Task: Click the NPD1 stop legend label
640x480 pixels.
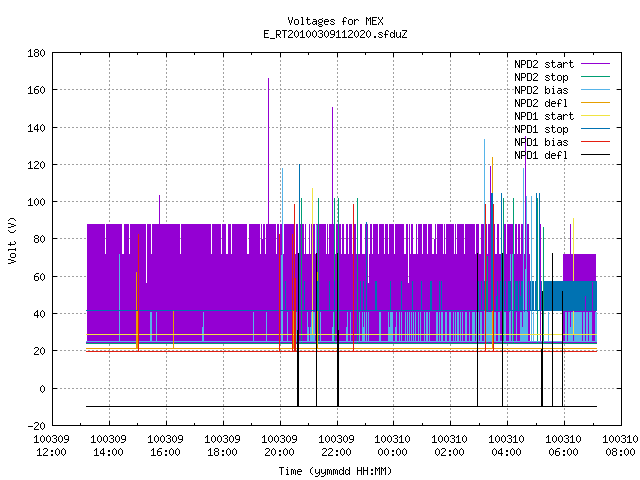Action: coord(541,129)
